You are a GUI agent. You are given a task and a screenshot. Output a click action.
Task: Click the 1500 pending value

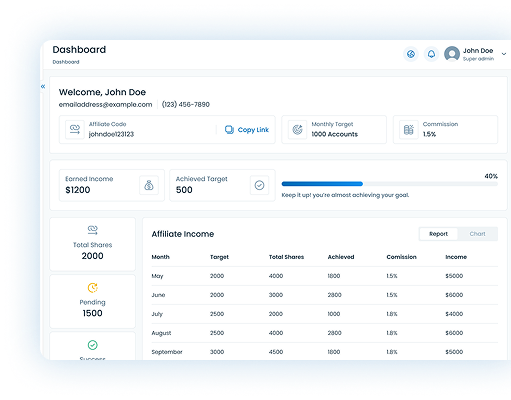(x=93, y=313)
